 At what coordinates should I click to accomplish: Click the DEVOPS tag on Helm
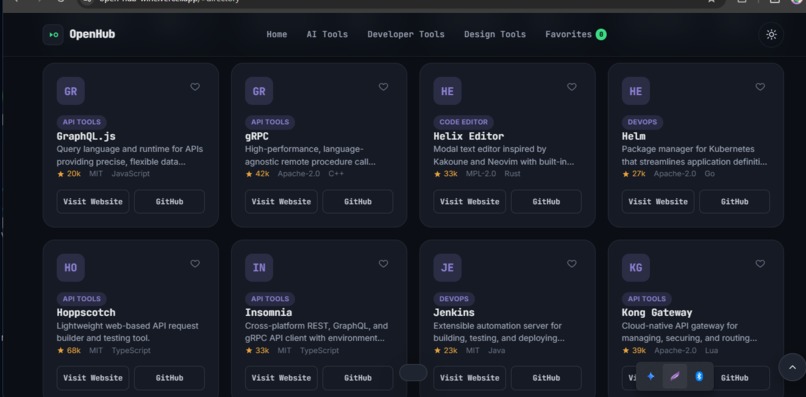643,122
